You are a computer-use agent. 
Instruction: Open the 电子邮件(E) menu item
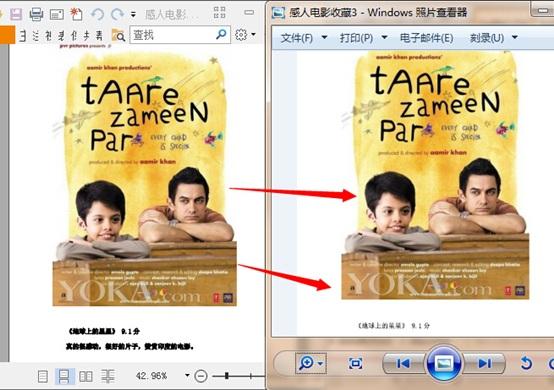(426, 38)
